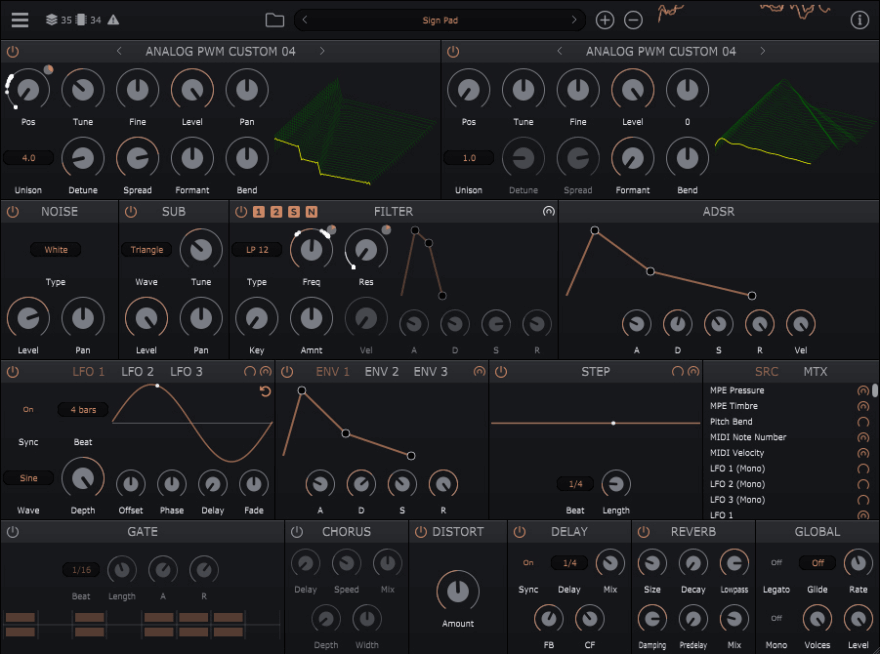This screenshot has width=880, height=654.
Task: Click the warning triangle icon
Action: point(113,20)
